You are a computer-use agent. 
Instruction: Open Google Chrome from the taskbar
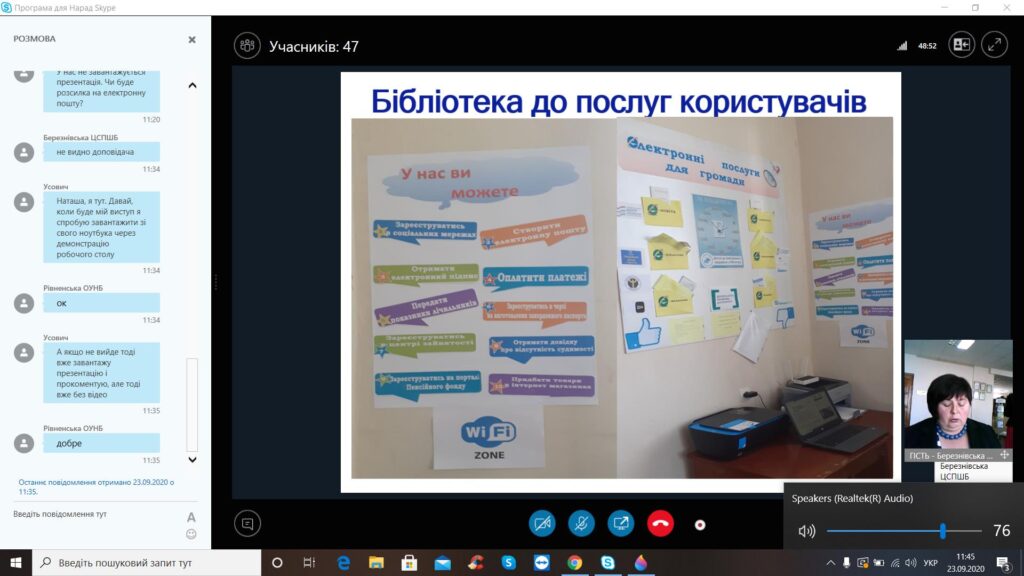(x=574, y=563)
